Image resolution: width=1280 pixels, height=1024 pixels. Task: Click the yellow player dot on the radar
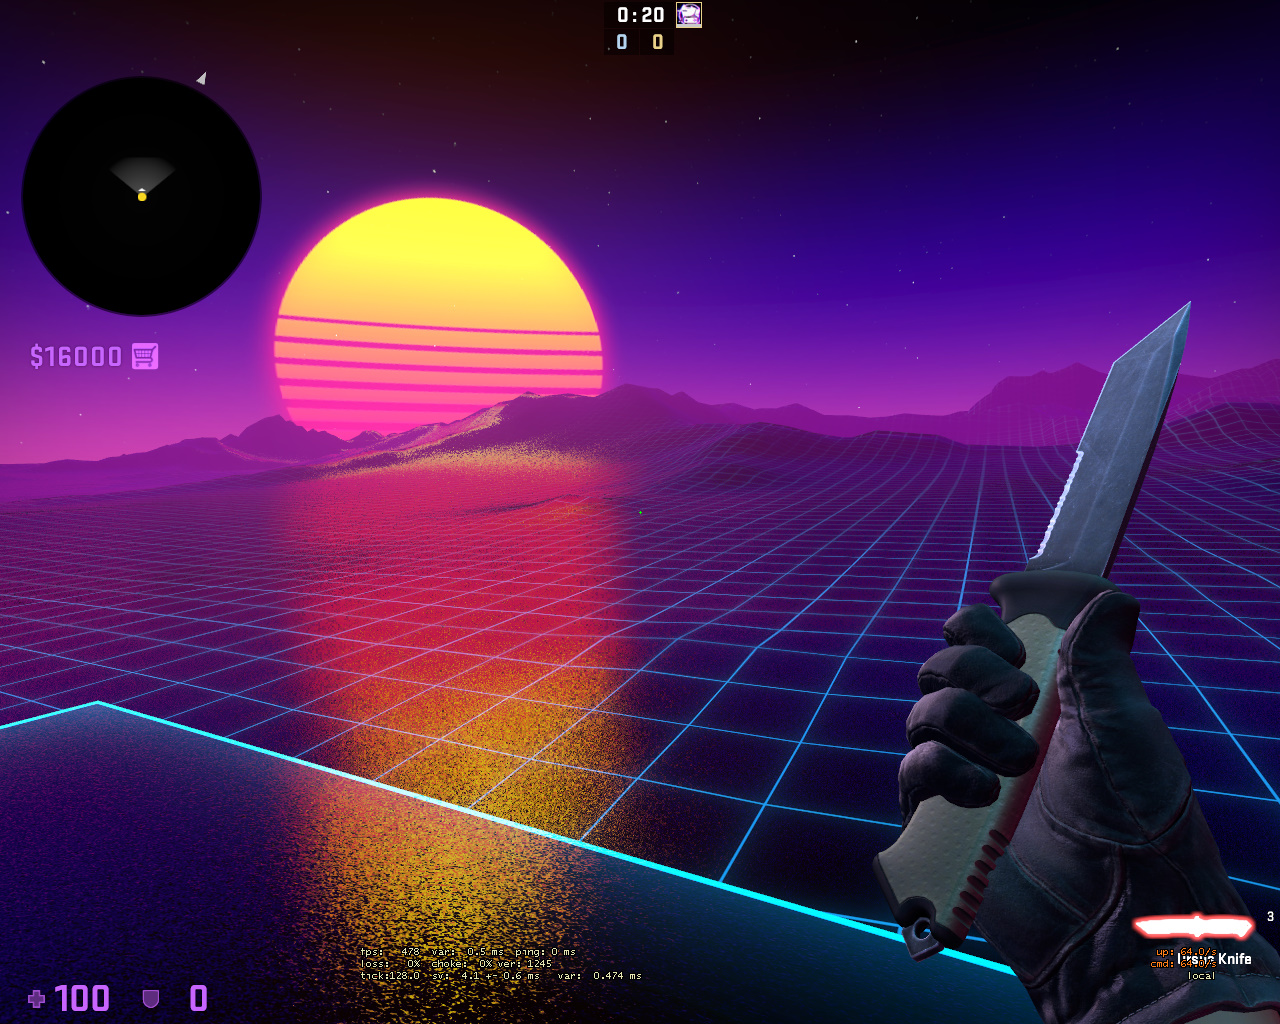coord(142,197)
